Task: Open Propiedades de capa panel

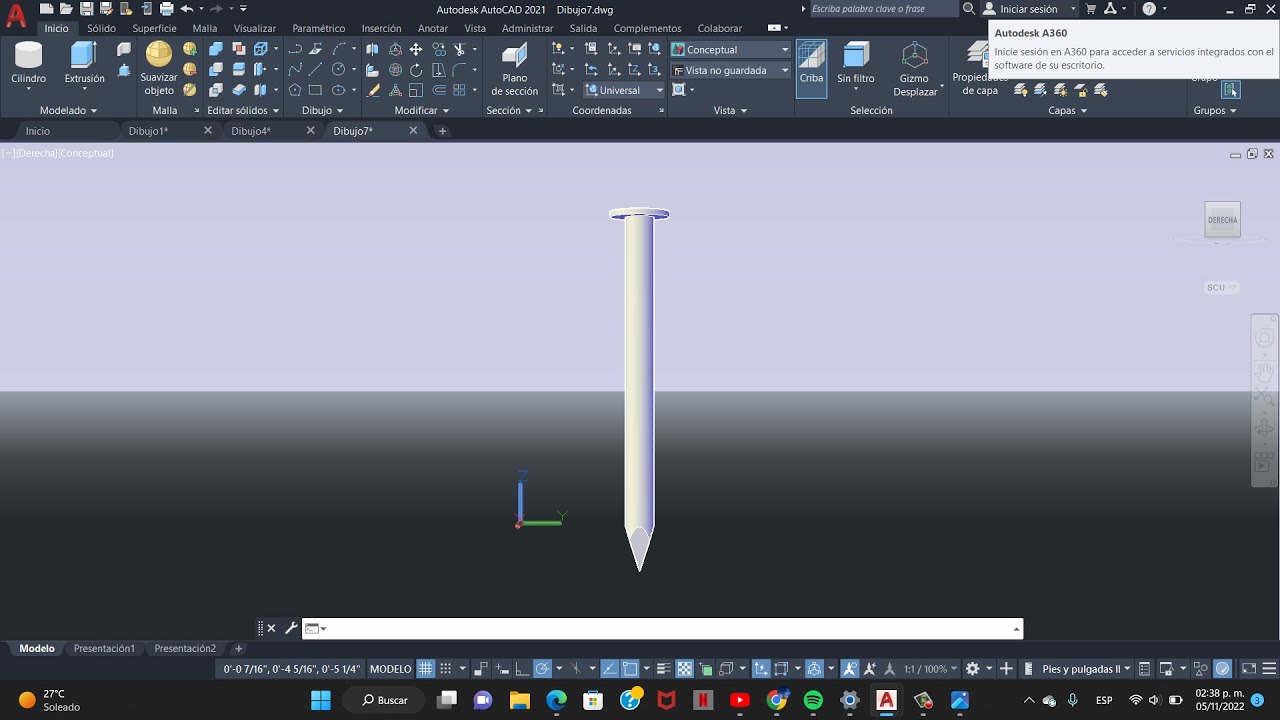Action: pyautogui.click(x=979, y=69)
